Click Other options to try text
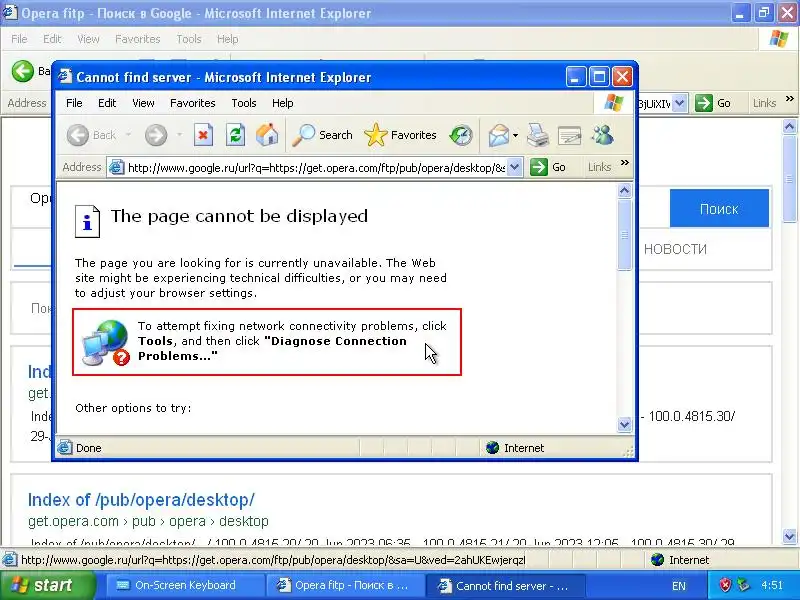The height and width of the screenshot is (600, 800). (133, 408)
